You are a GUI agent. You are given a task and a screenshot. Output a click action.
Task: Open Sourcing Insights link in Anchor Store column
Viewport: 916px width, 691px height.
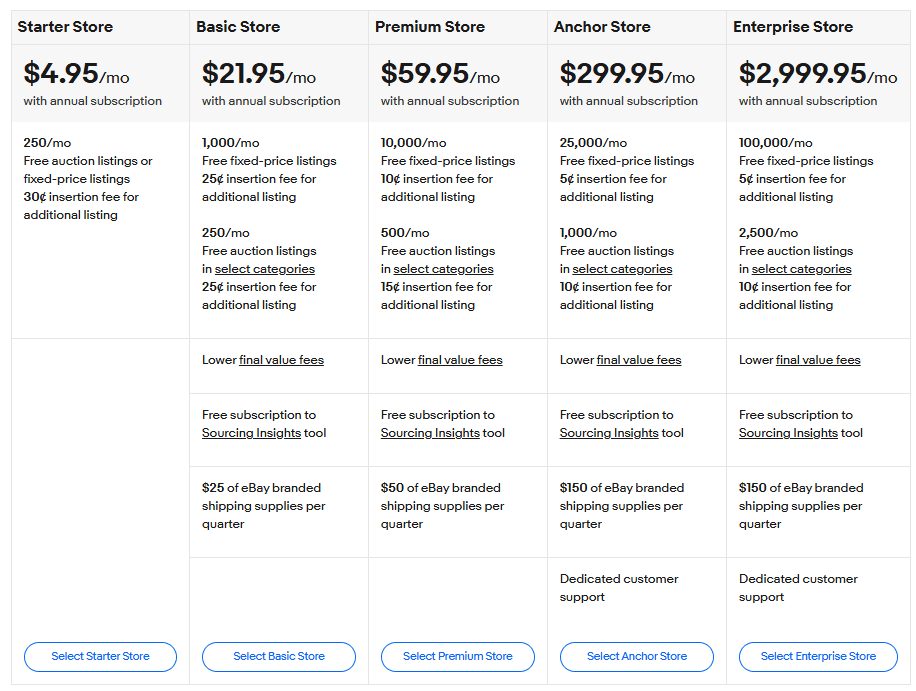click(609, 433)
